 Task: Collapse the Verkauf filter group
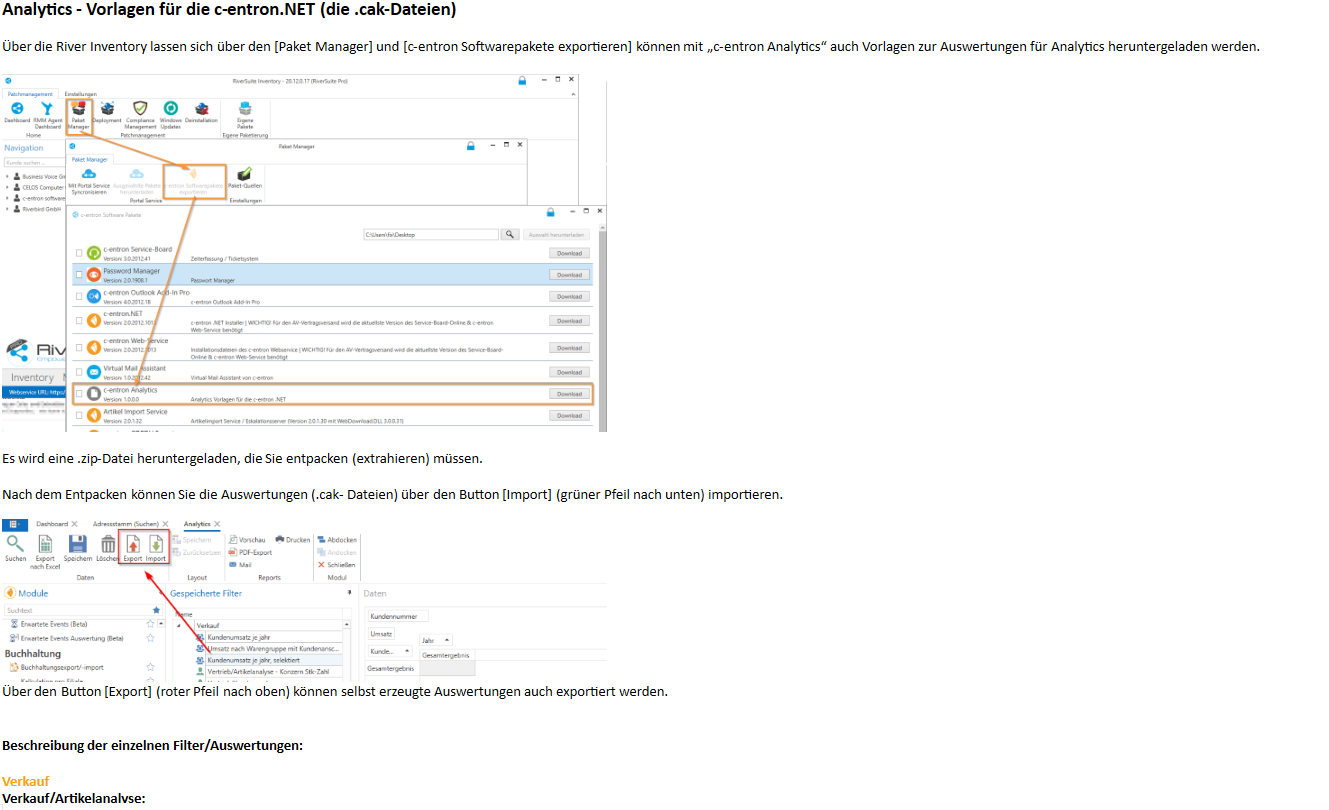click(179, 625)
